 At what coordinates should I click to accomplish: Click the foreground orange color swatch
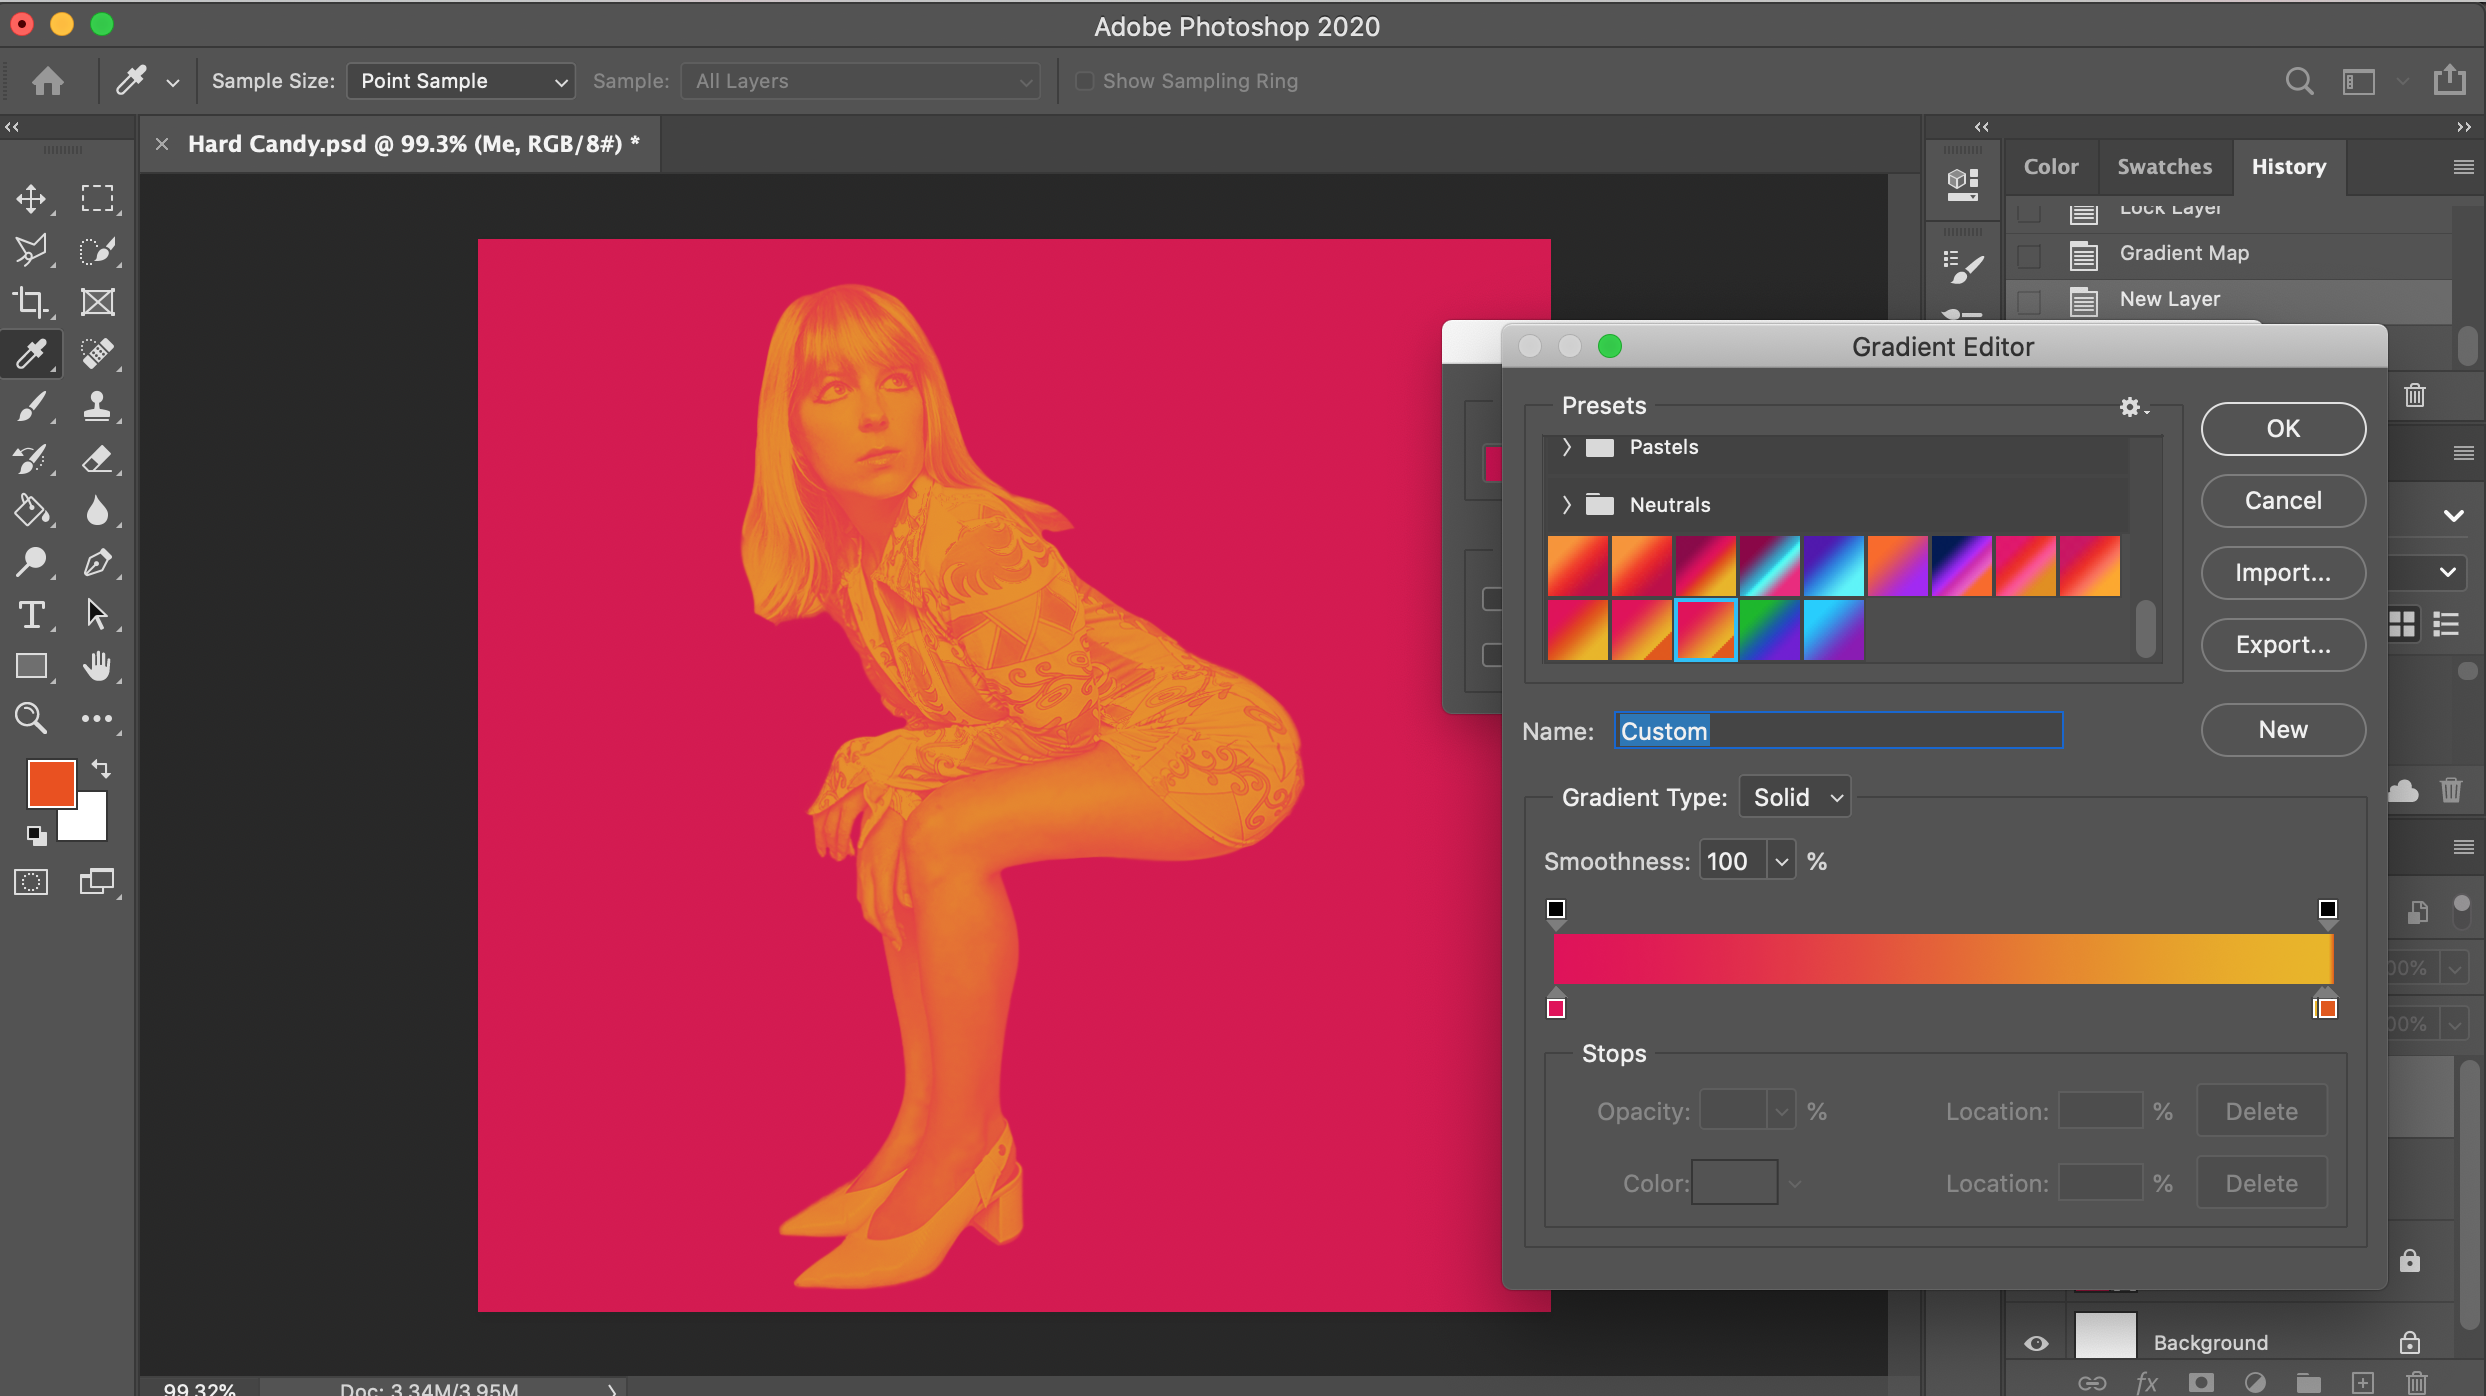50,783
